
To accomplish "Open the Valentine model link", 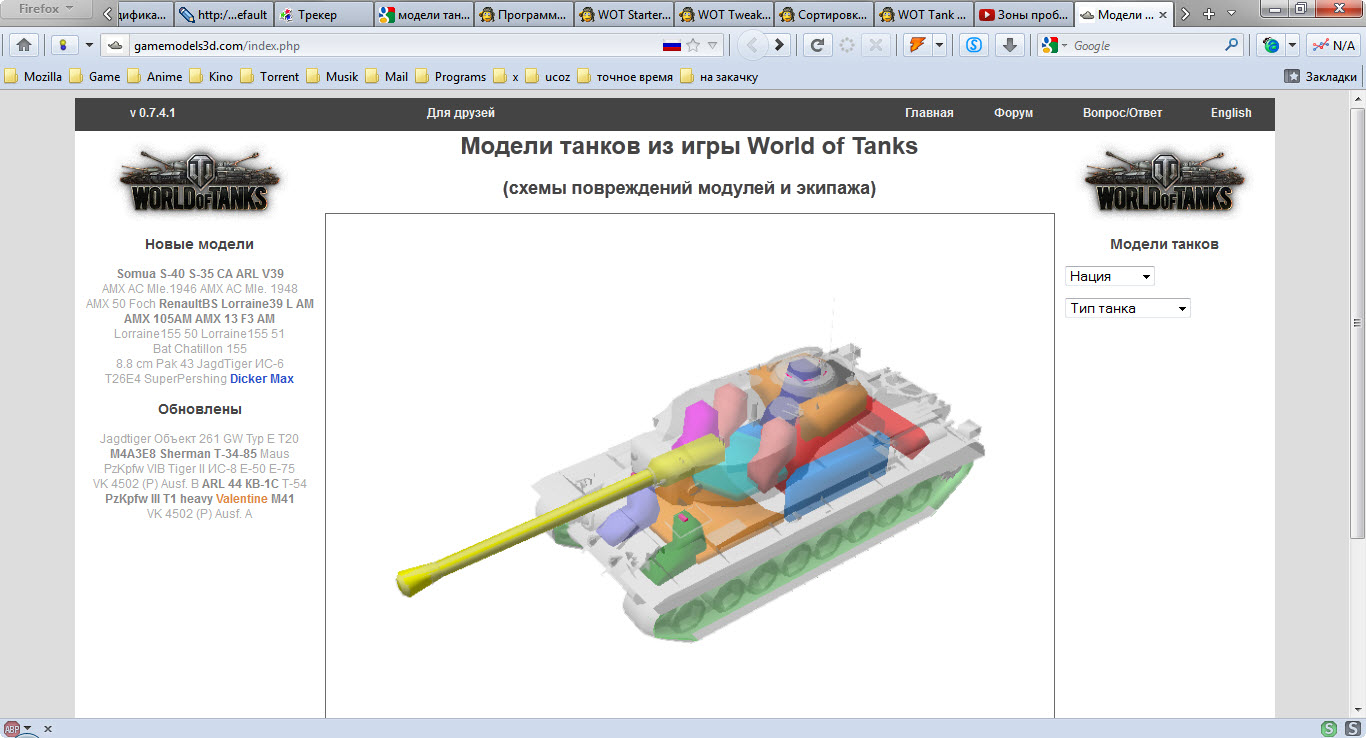I will click(243, 498).
